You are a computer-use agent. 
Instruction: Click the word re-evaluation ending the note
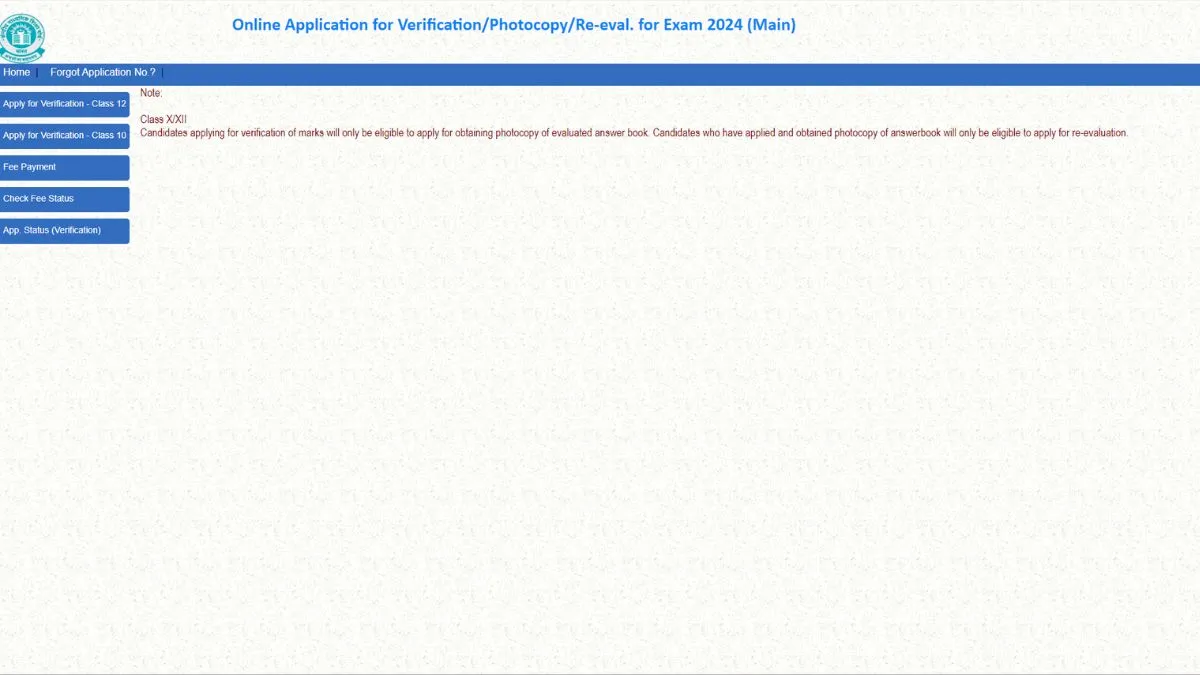pos(1098,133)
